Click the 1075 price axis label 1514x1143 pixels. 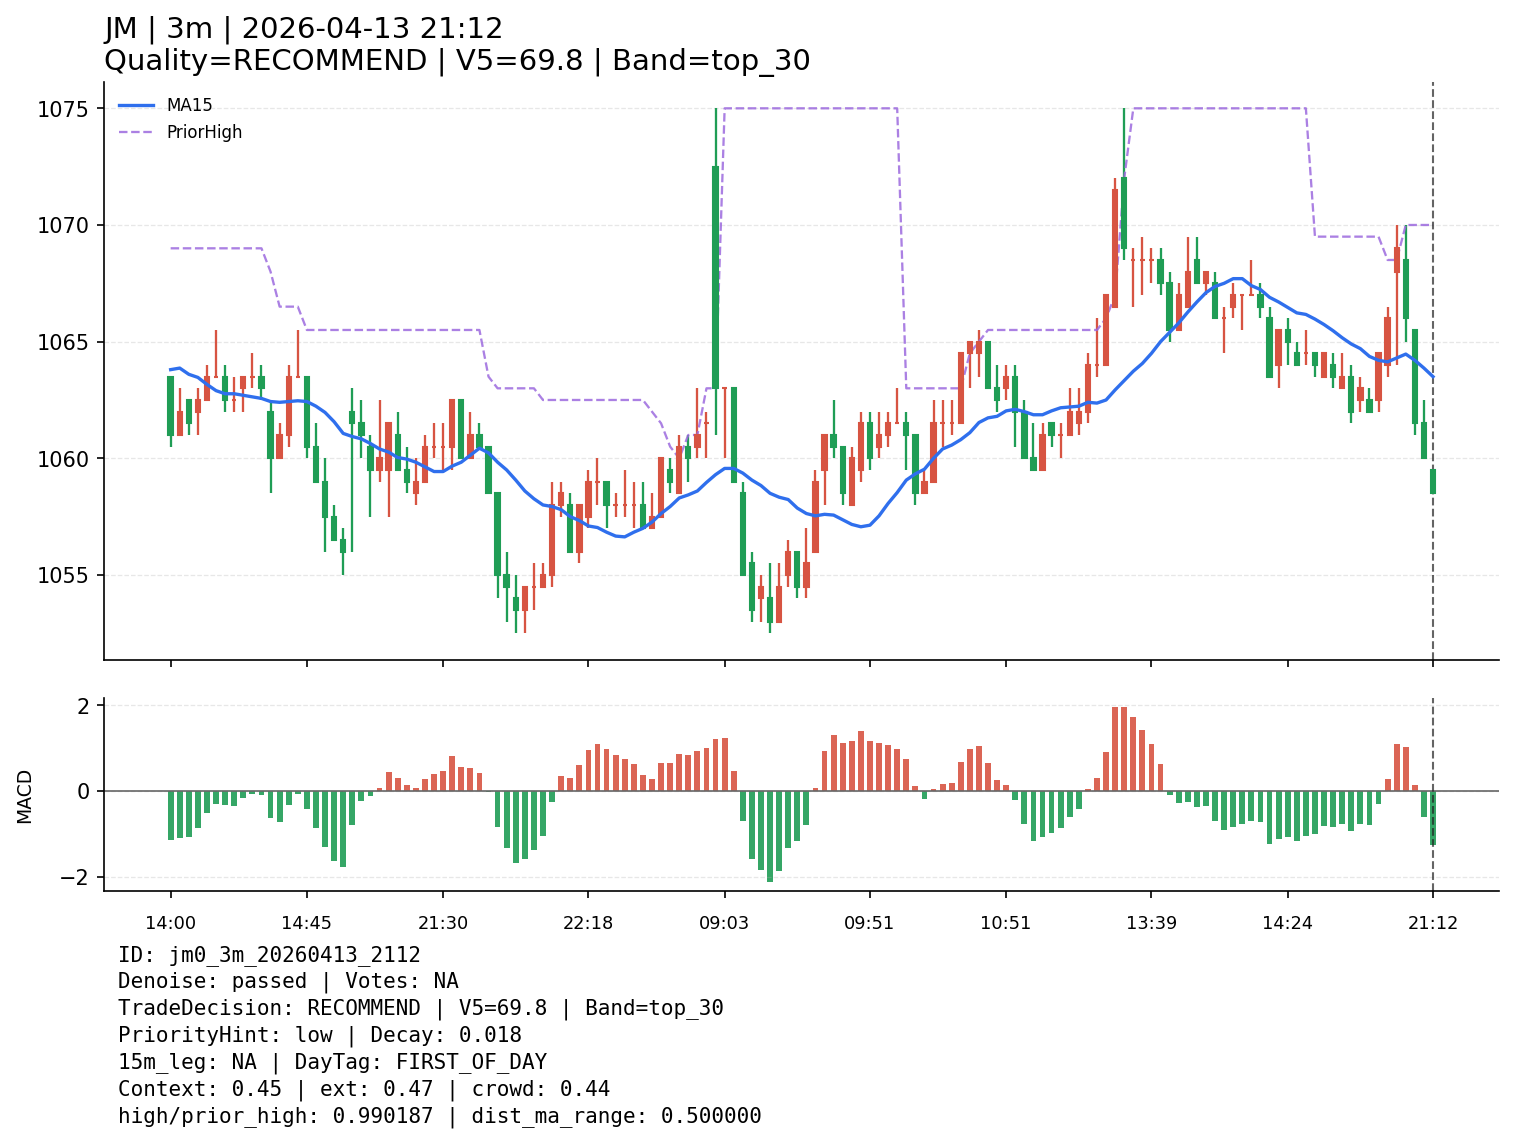click(63, 109)
